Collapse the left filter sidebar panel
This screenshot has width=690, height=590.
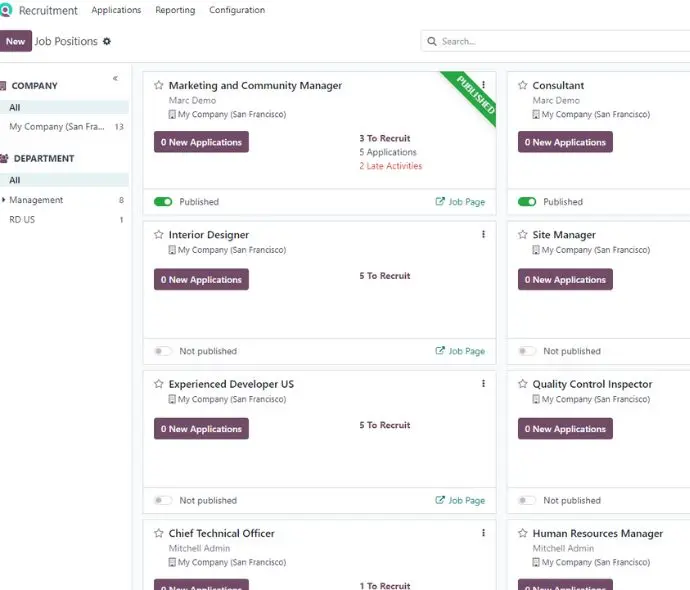coord(115,78)
